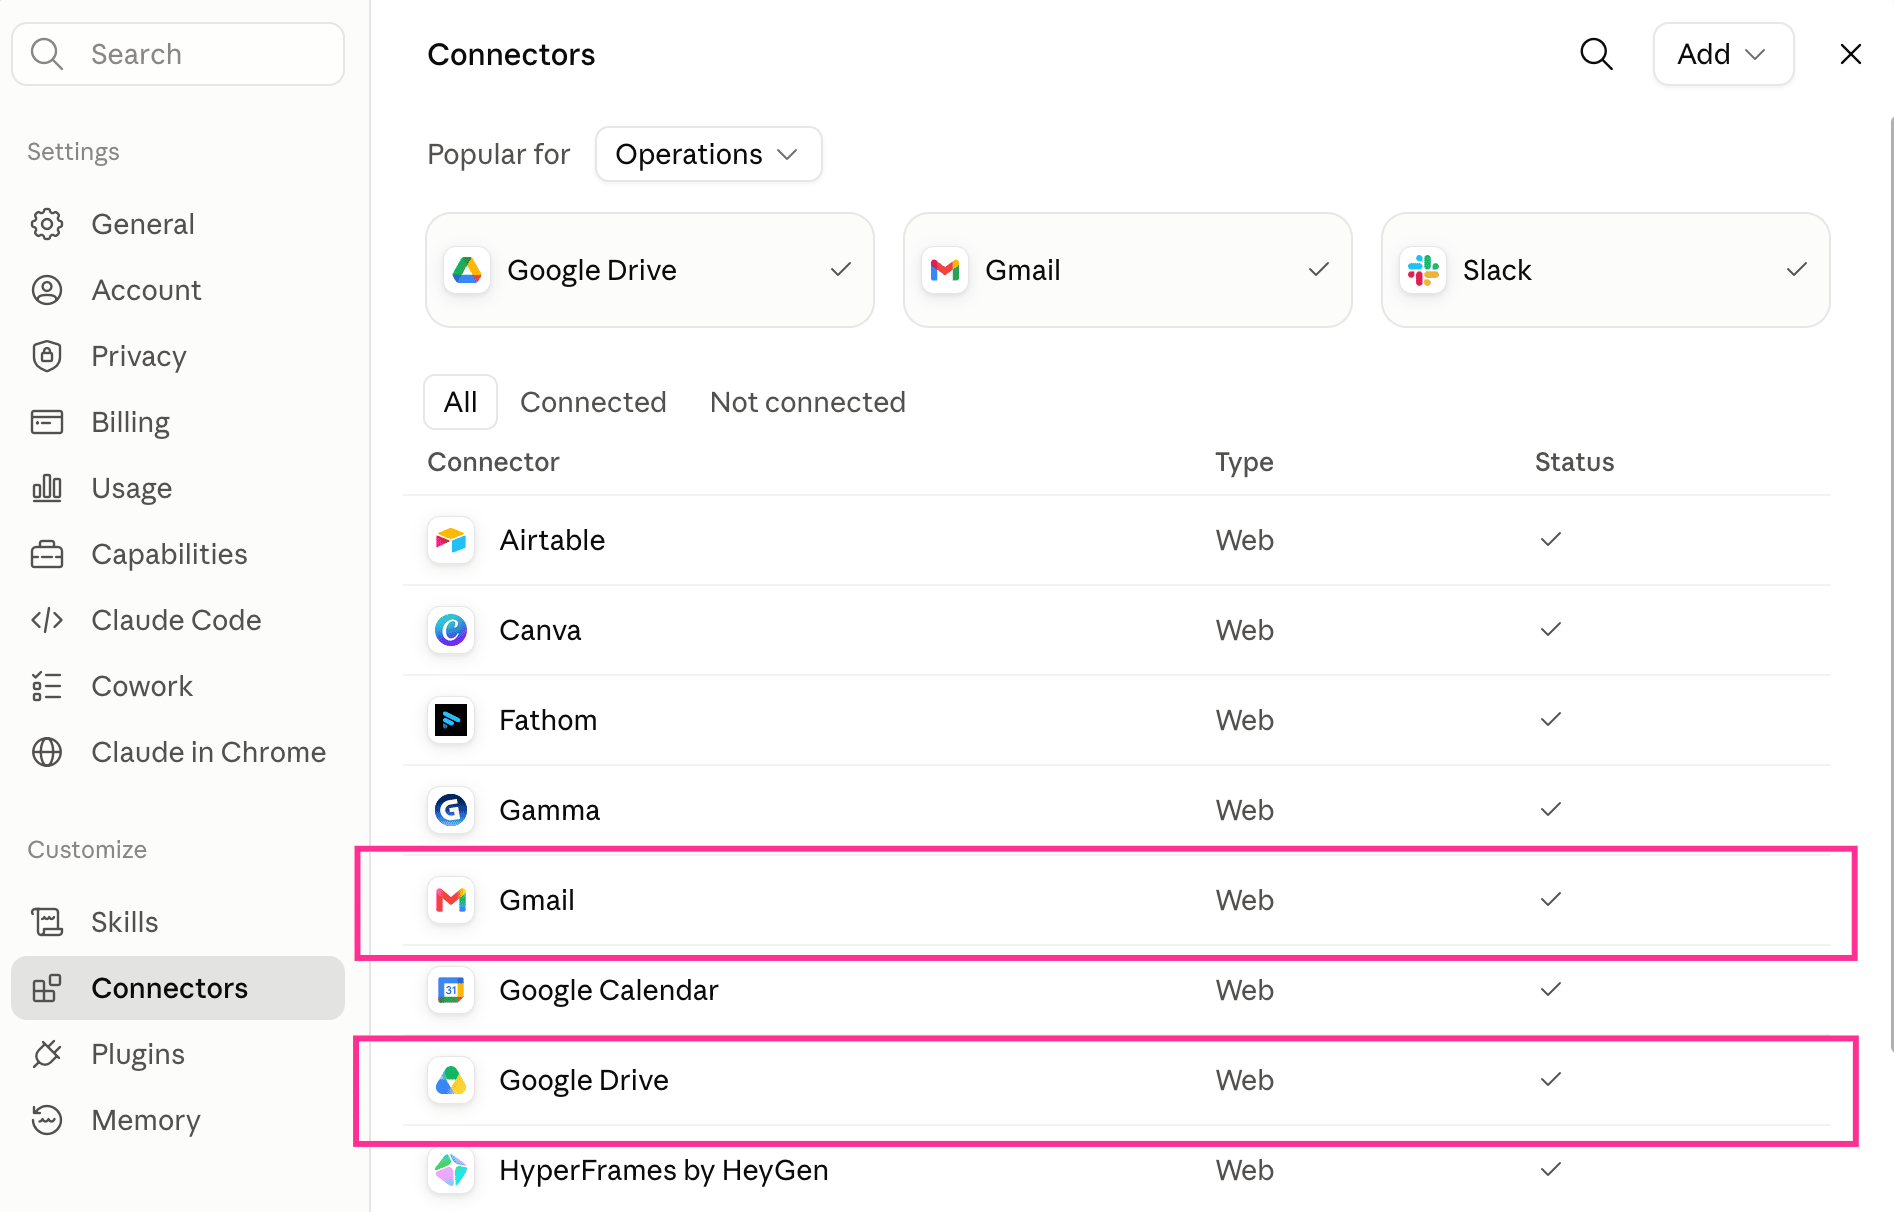The width and height of the screenshot is (1894, 1212).
Task: Click the checkmark on Gmail card
Action: click(1319, 269)
